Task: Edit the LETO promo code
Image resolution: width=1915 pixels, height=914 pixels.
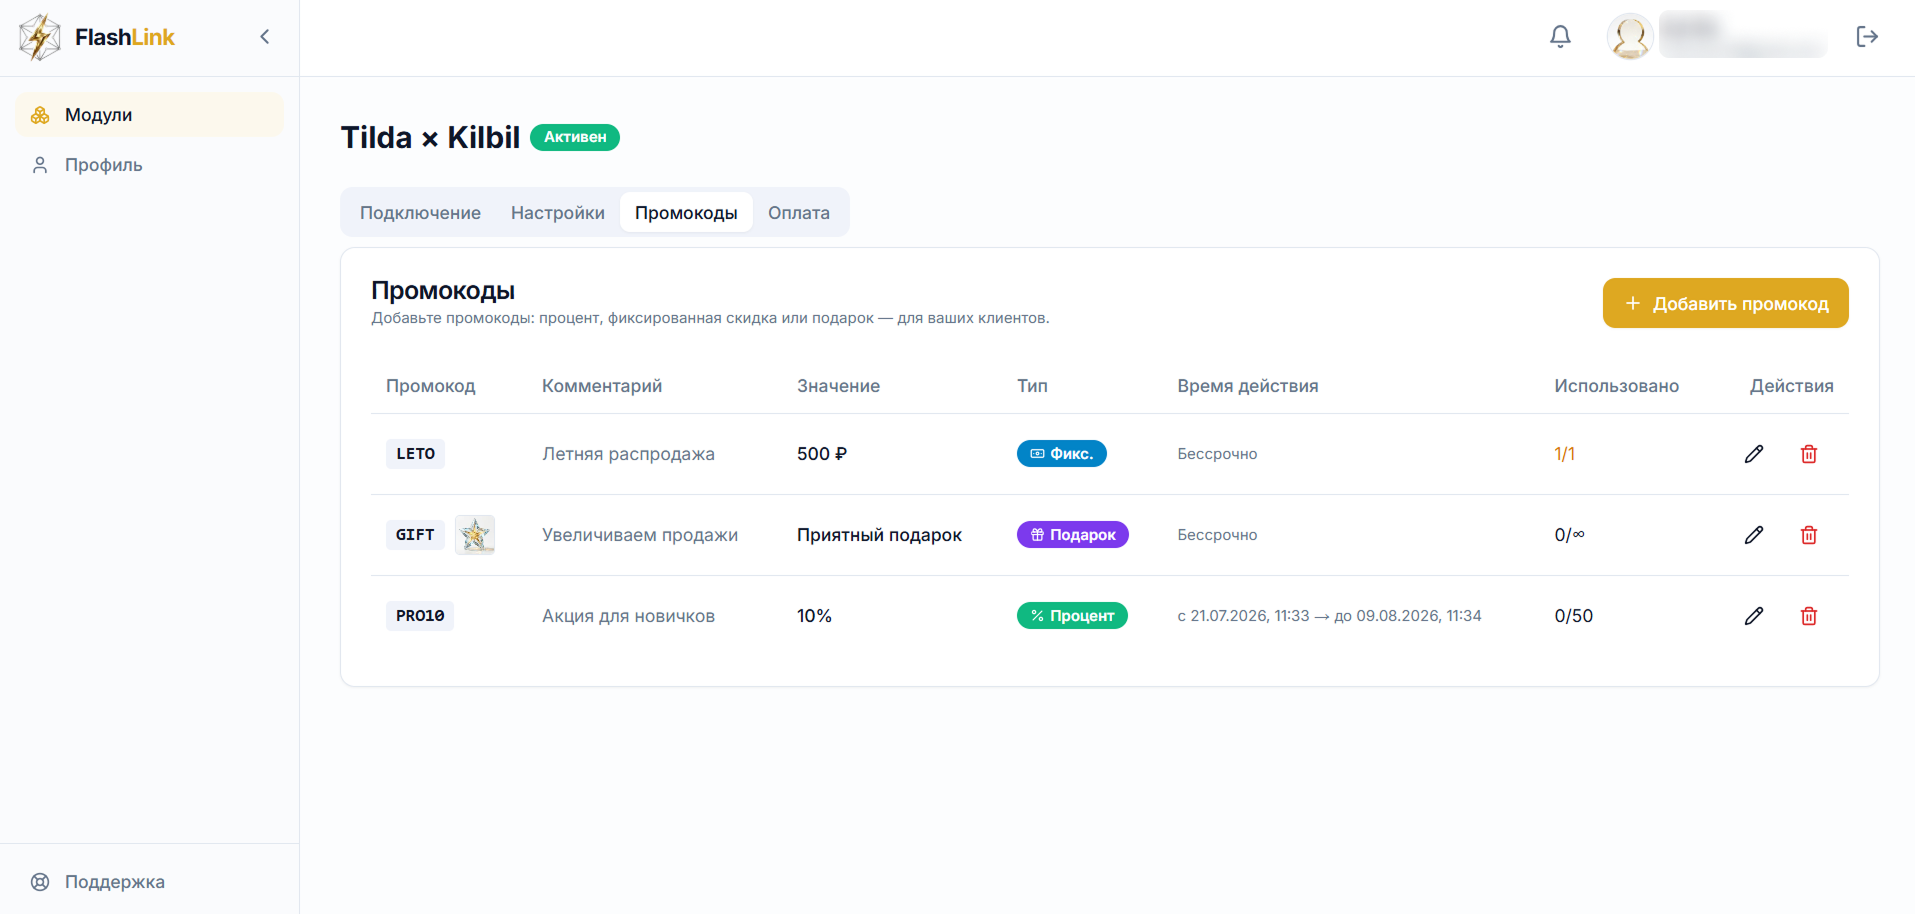Action: tap(1754, 454)
